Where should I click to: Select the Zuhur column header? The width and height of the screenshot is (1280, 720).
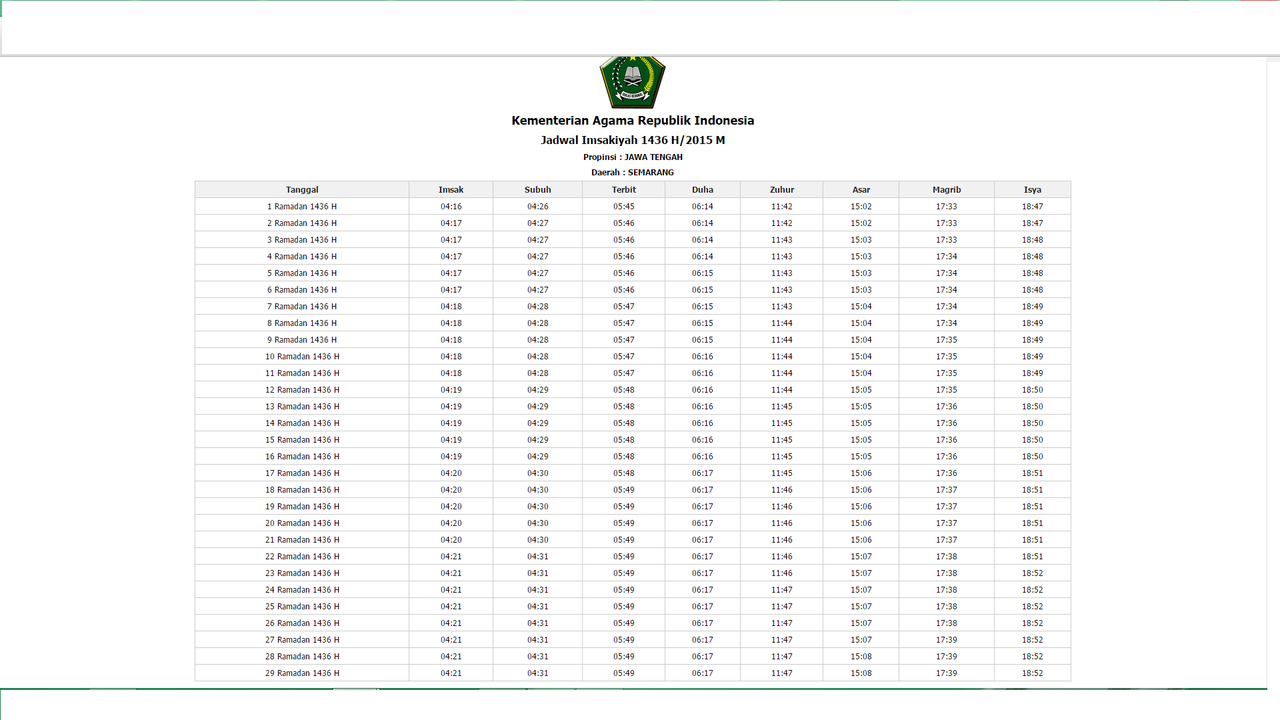(x=782, y=190)
